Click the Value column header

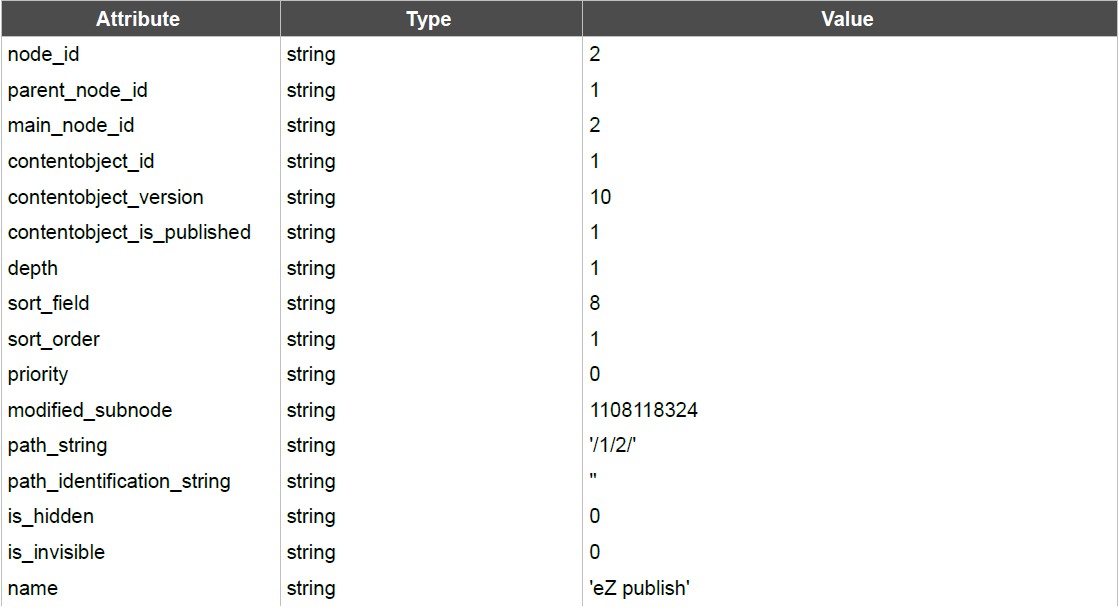(x=849, y=19)
